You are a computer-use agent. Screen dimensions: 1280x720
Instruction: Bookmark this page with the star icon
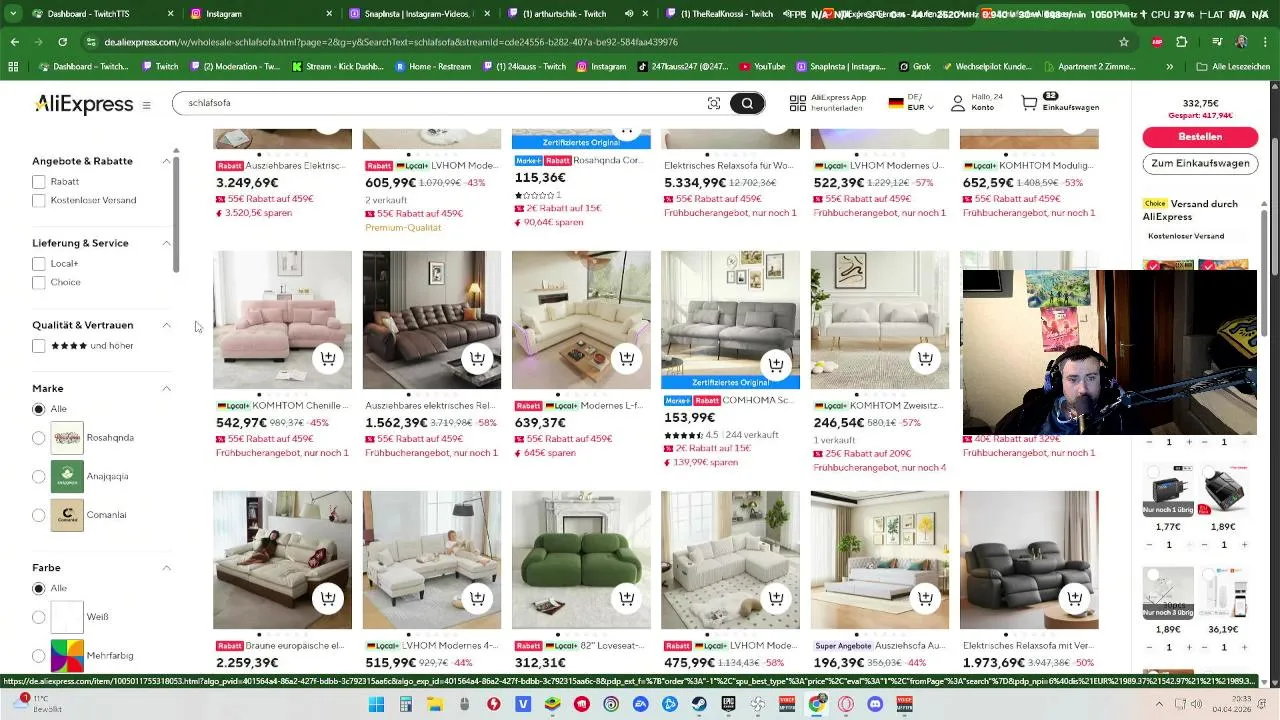(1124, 42)
